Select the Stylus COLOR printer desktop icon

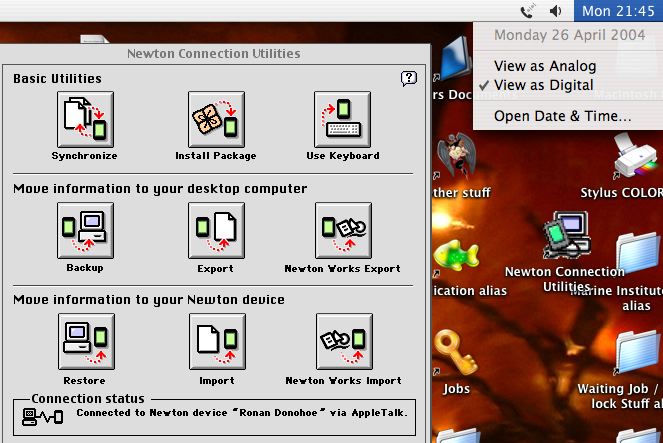635,156
